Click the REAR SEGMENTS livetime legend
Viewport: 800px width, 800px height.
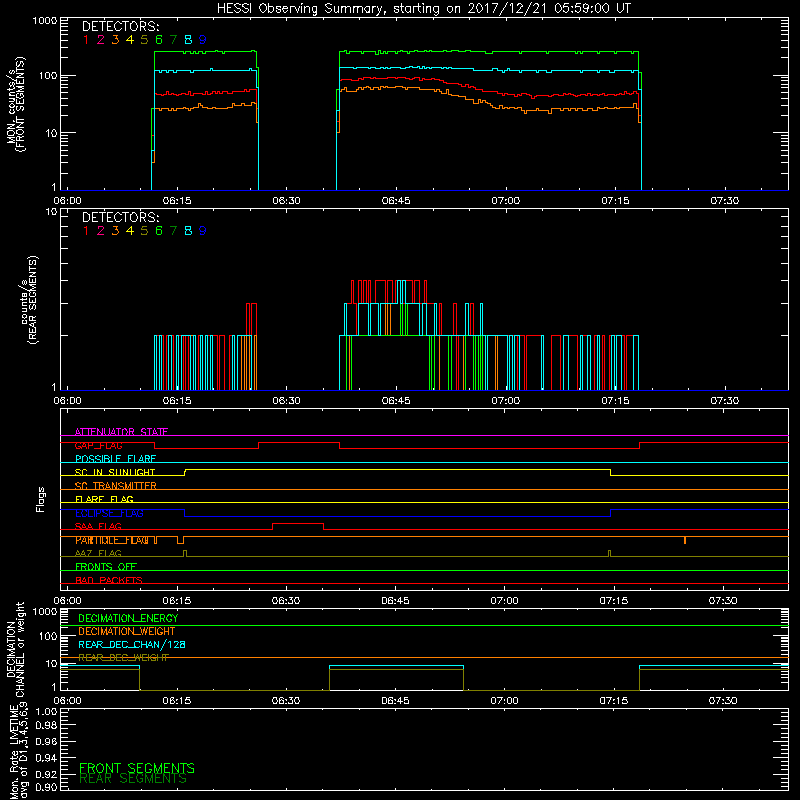pyautogui.click(x=133, y=779)
